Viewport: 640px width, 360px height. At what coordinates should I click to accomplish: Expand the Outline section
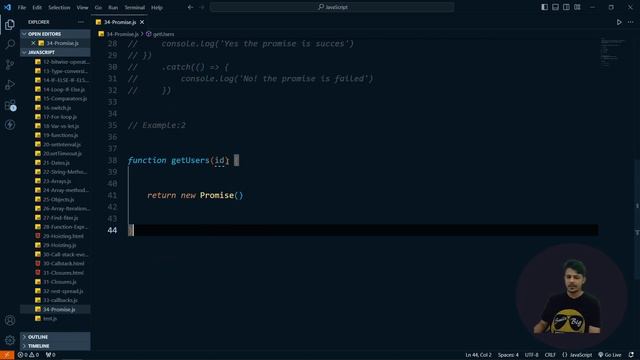[56, 337]
